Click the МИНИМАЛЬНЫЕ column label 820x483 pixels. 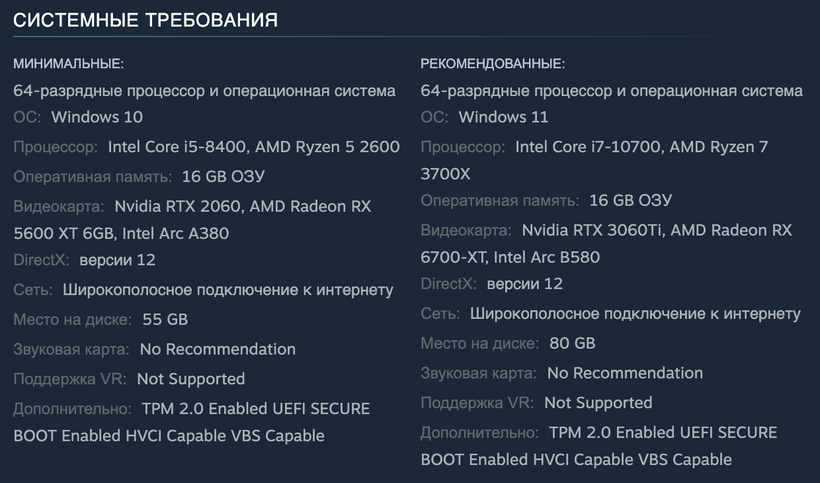point(68,64)
